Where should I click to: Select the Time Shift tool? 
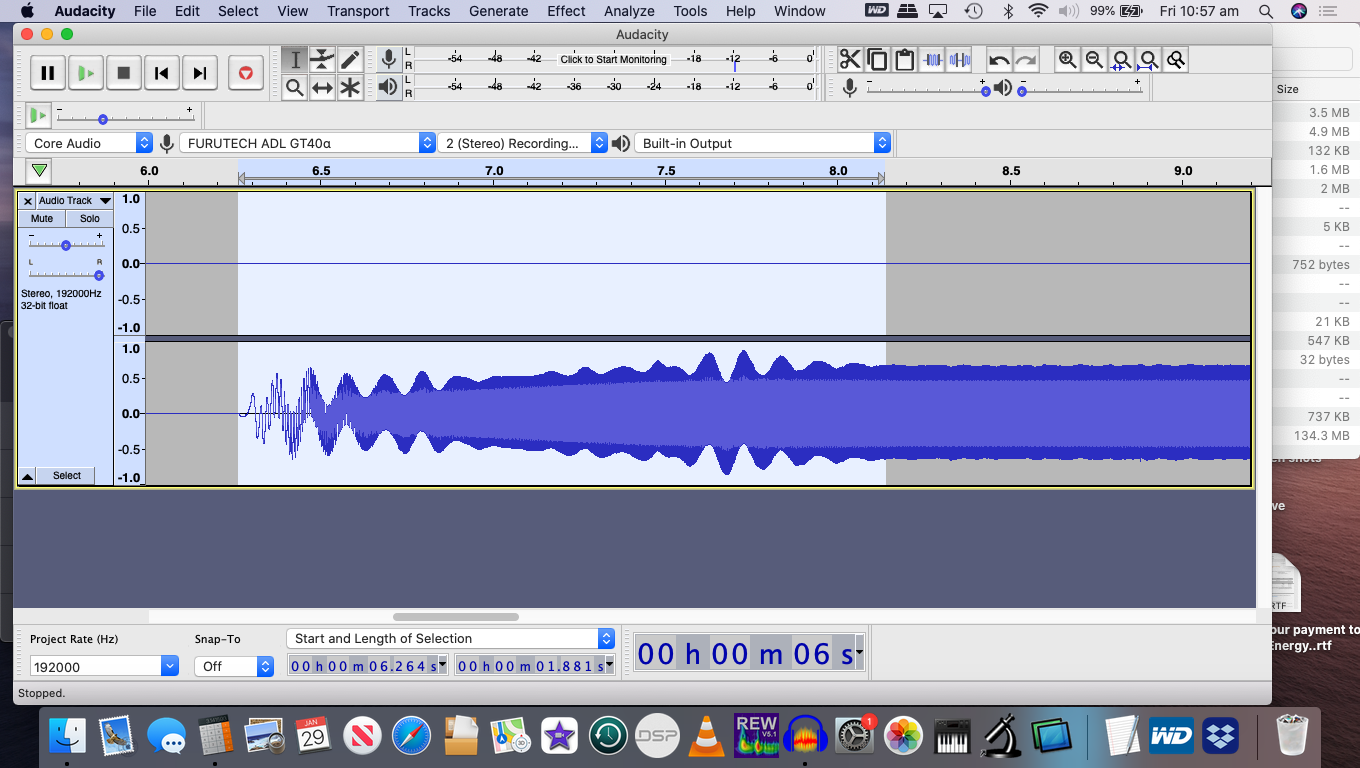[322, 88]
